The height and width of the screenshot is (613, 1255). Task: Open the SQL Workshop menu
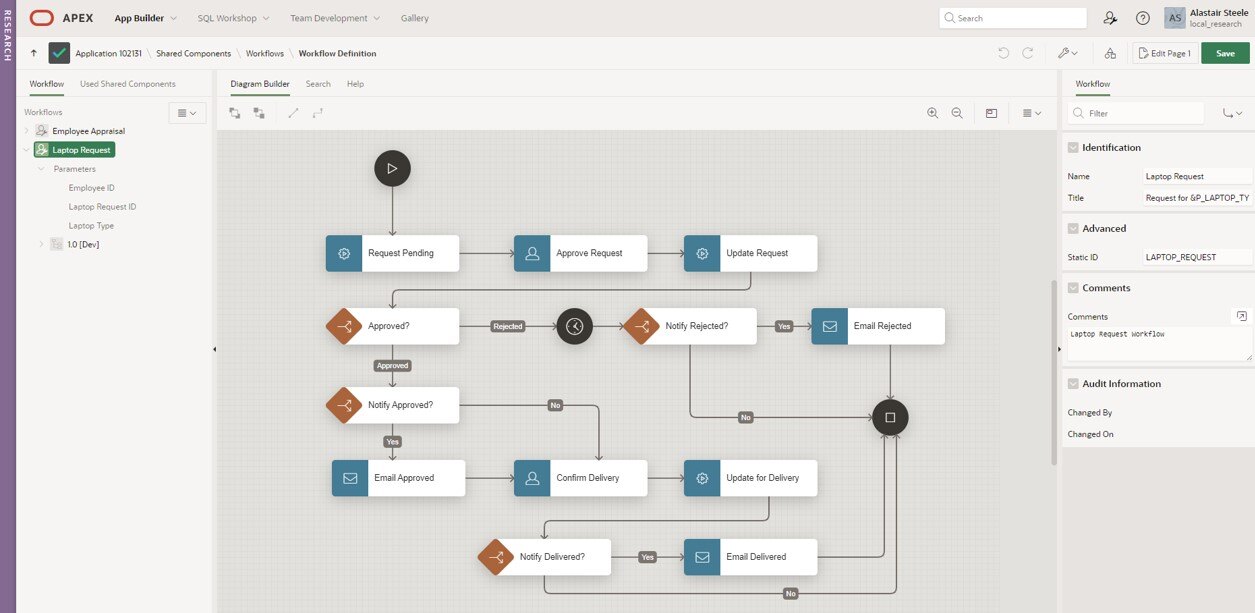click(x=233, y=18)
